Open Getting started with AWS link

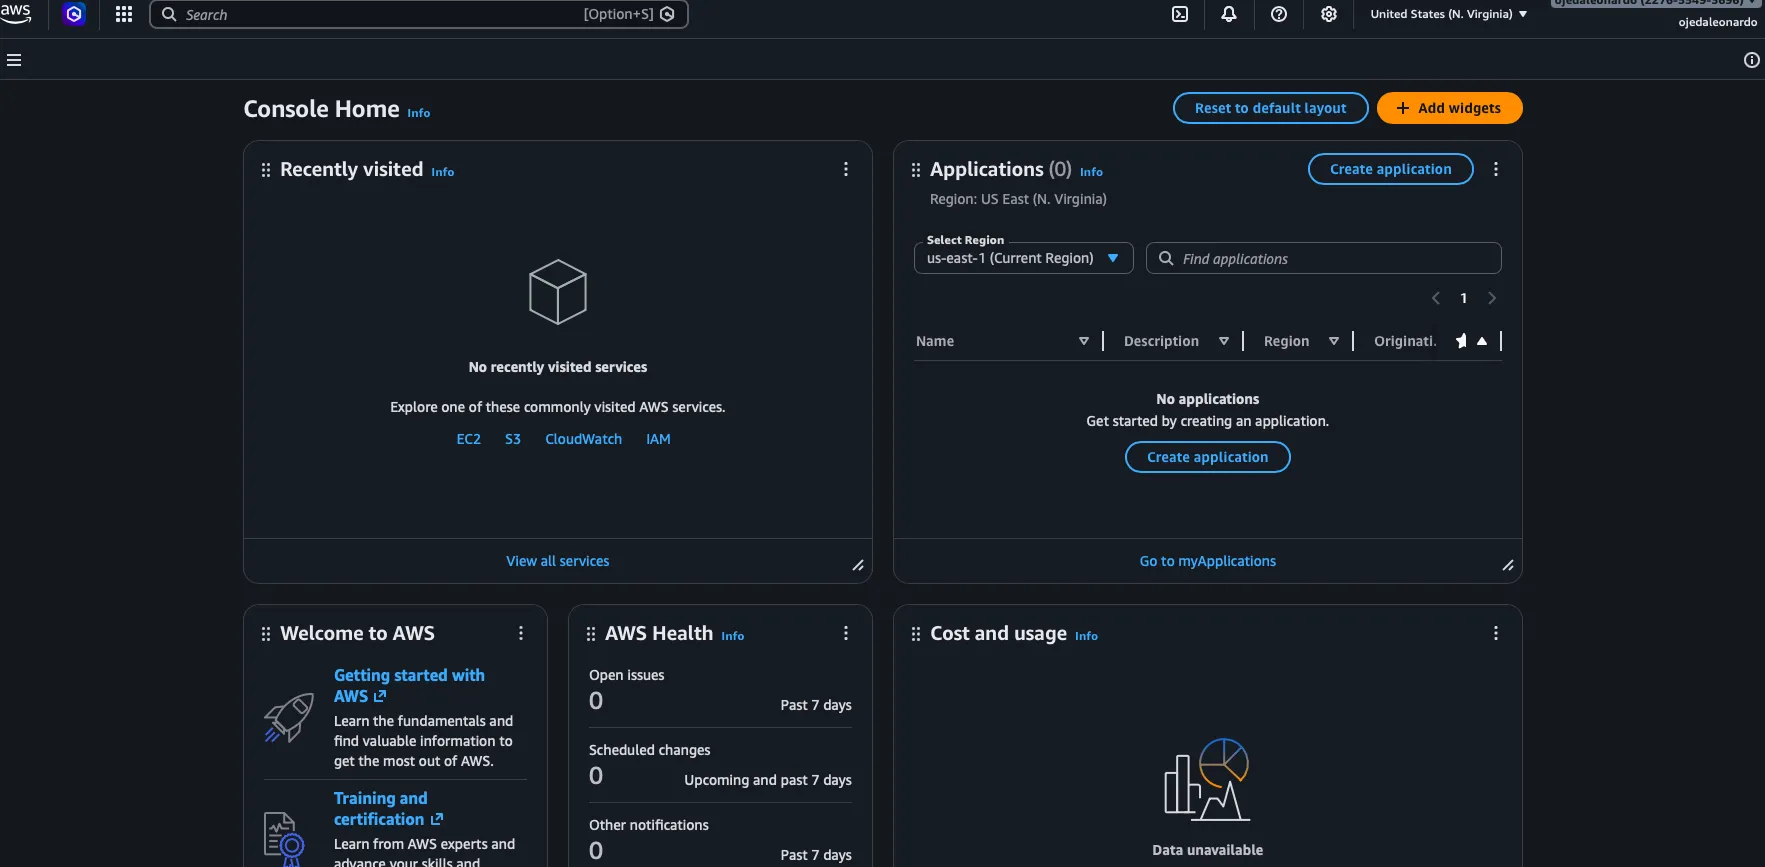point(409,686)
